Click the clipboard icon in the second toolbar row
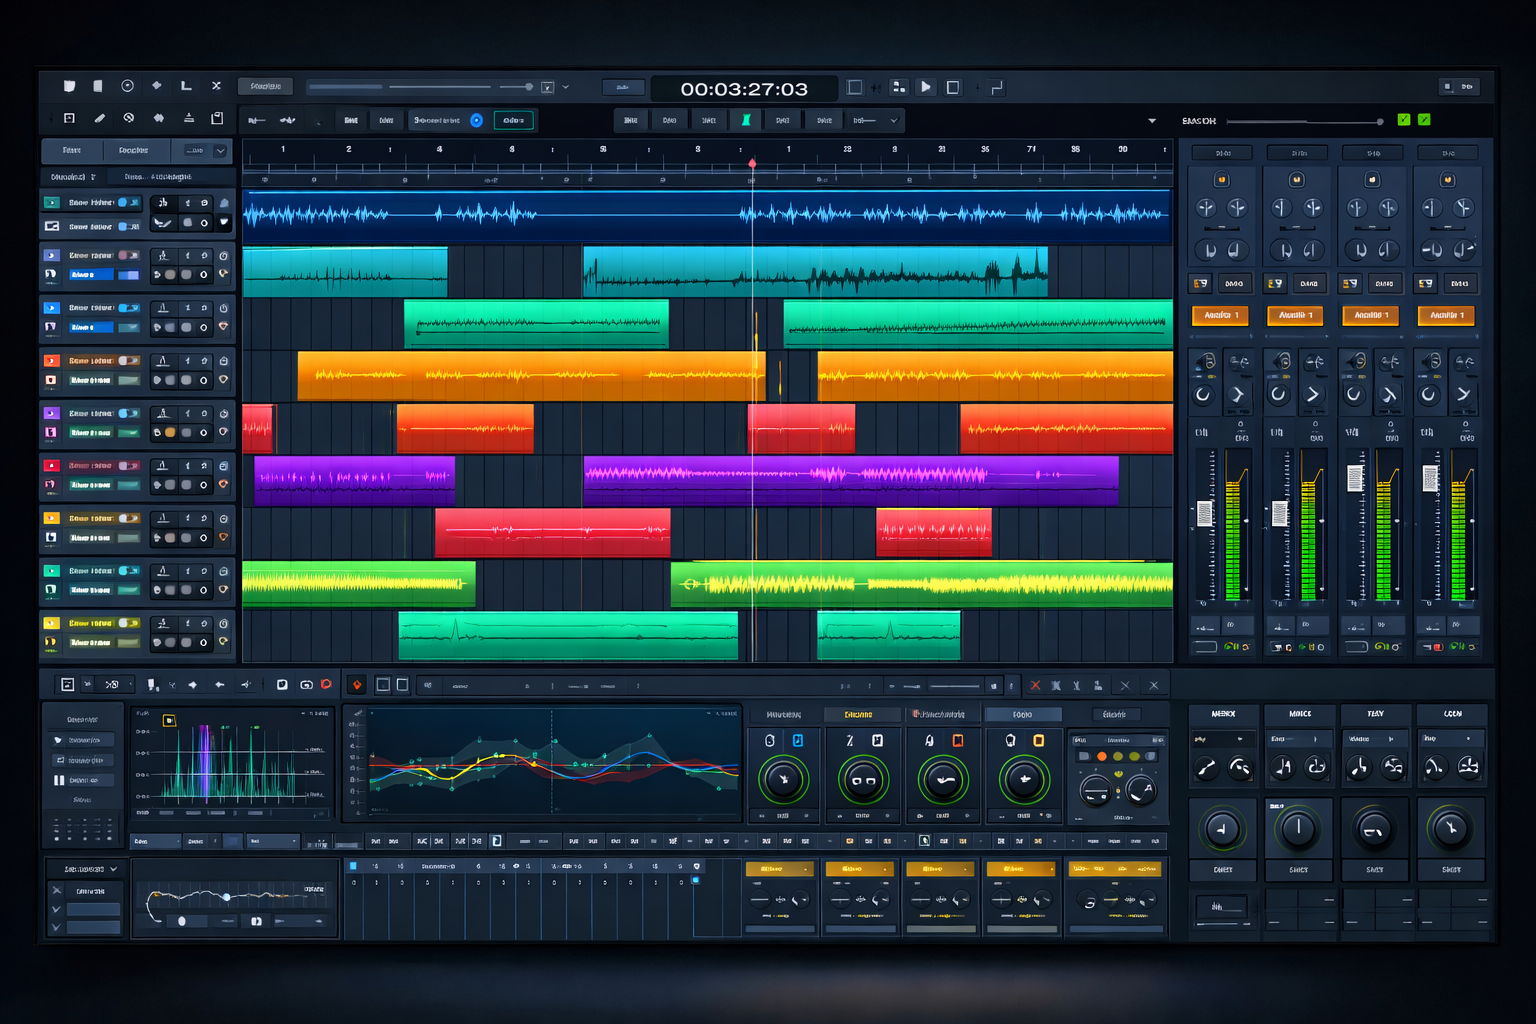 pyautogui.click(x=217, y=118)
